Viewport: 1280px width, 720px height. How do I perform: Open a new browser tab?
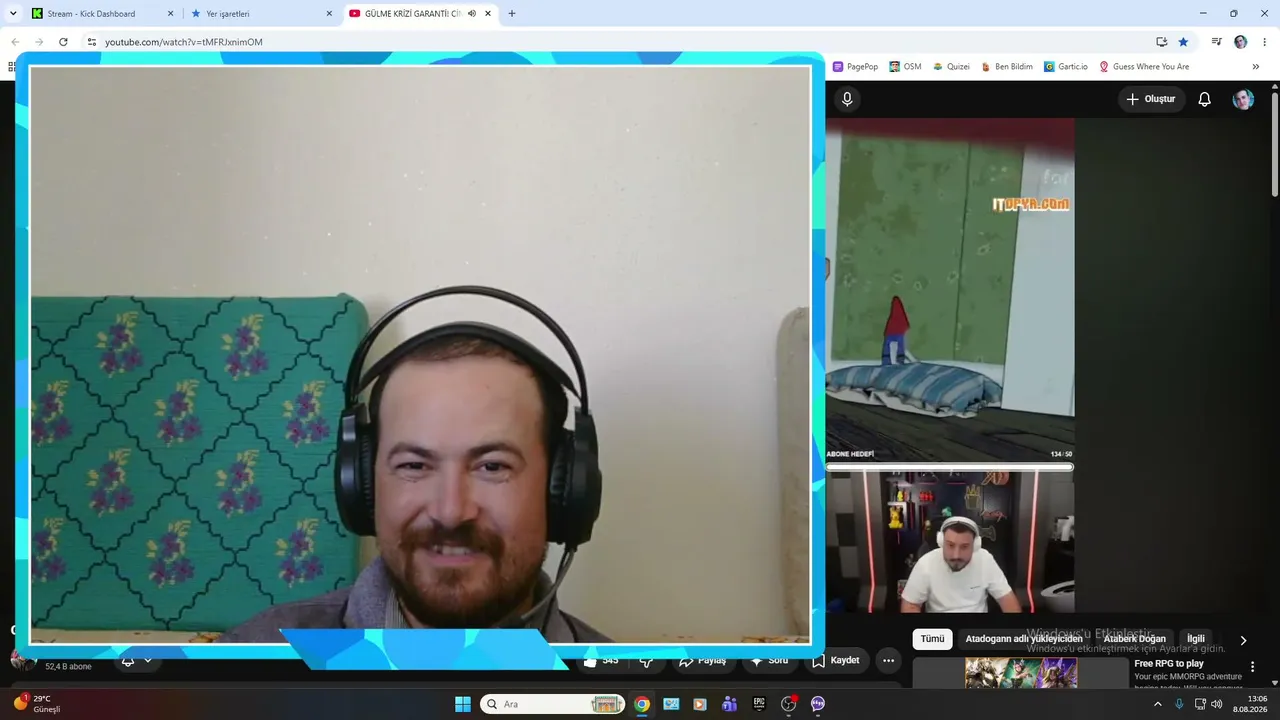click(512, 14)
